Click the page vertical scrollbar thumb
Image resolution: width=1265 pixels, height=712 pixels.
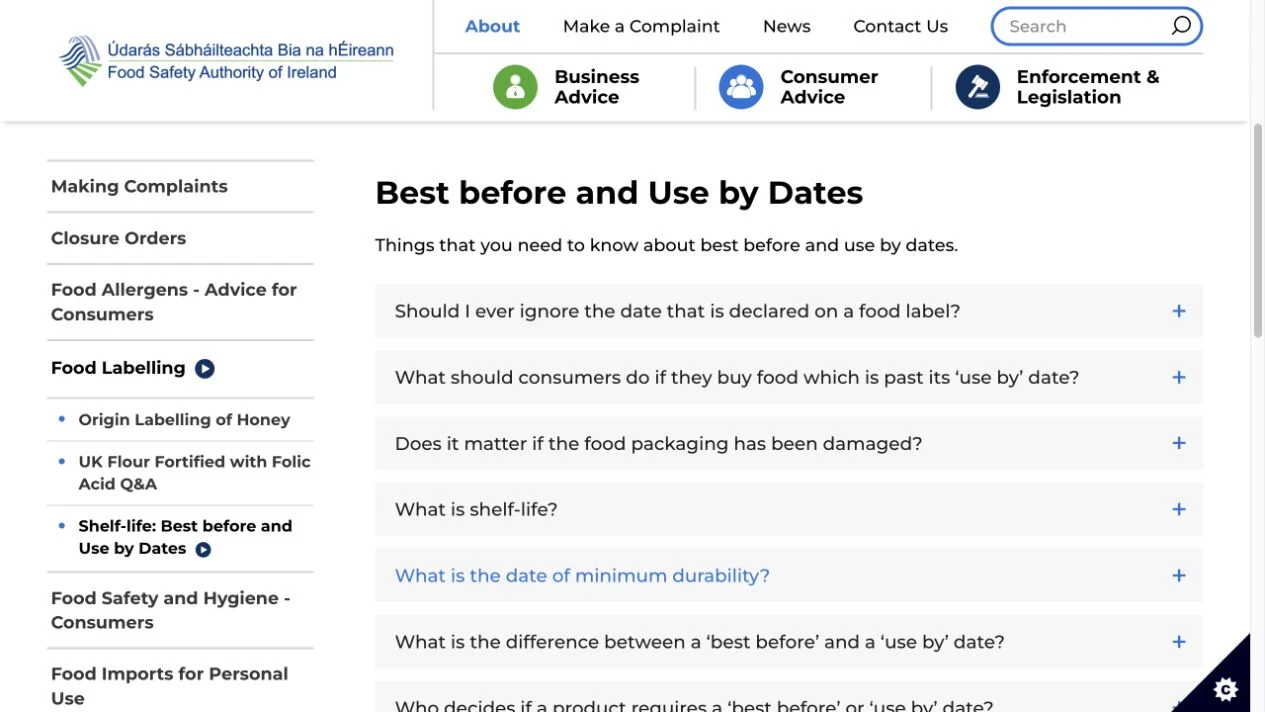1258,230
